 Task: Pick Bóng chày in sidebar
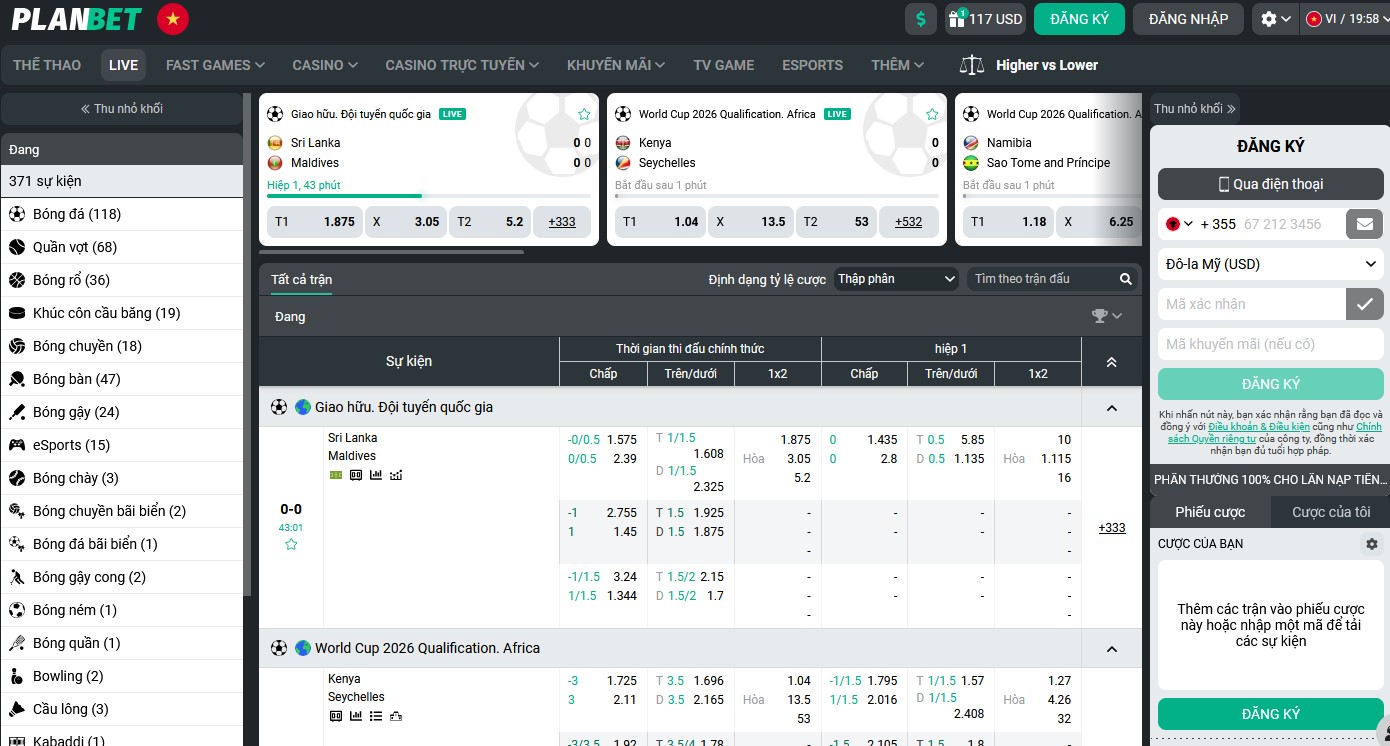(x=122, y=478)
